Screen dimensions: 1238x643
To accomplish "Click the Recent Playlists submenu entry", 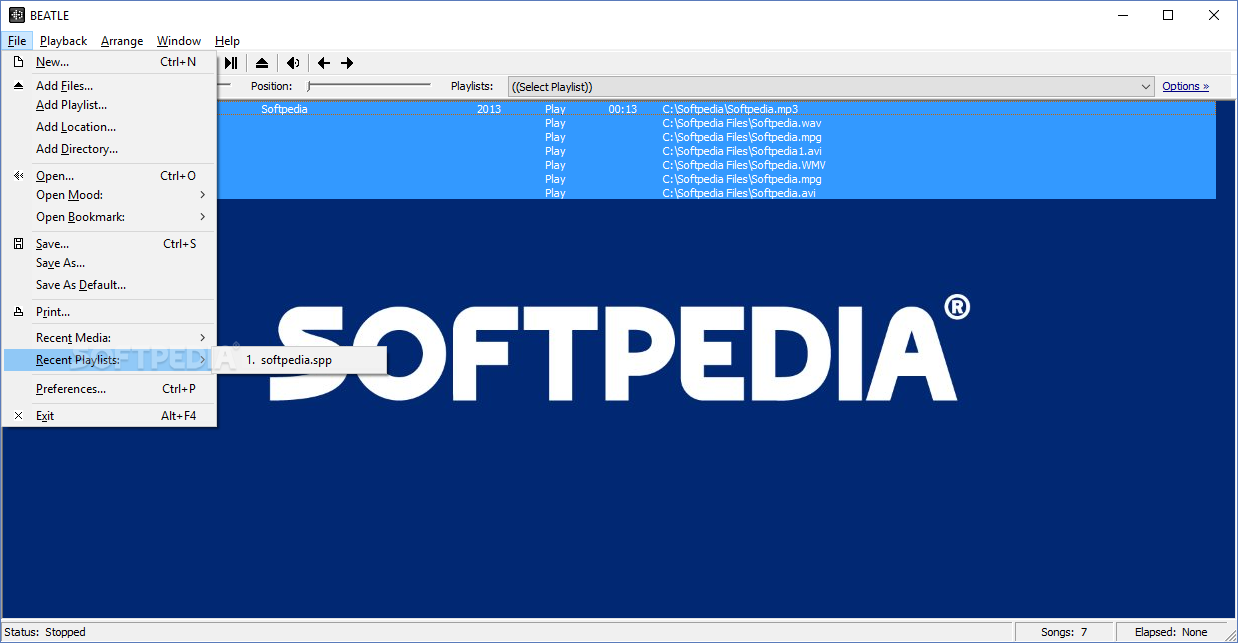I will coord(109,360).
